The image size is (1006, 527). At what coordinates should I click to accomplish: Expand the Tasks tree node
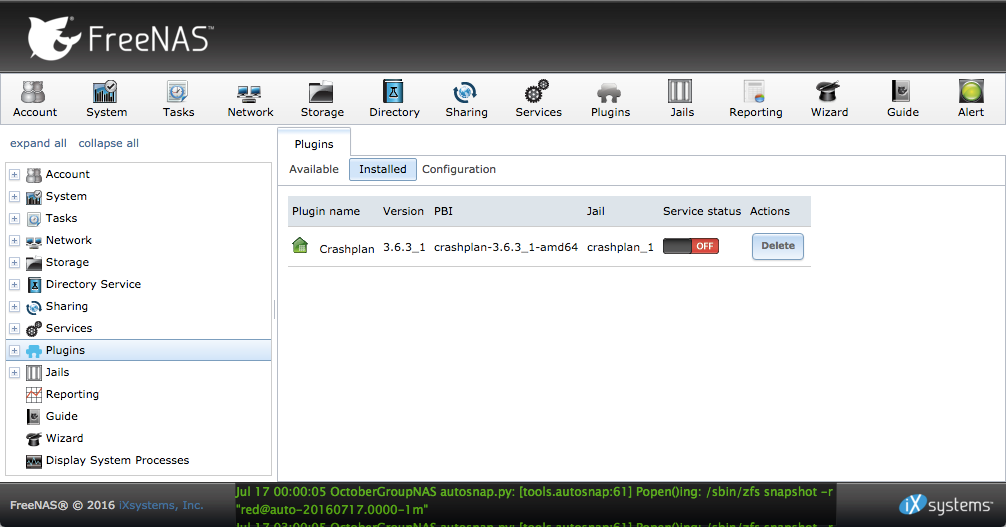[x=14, y=218]
